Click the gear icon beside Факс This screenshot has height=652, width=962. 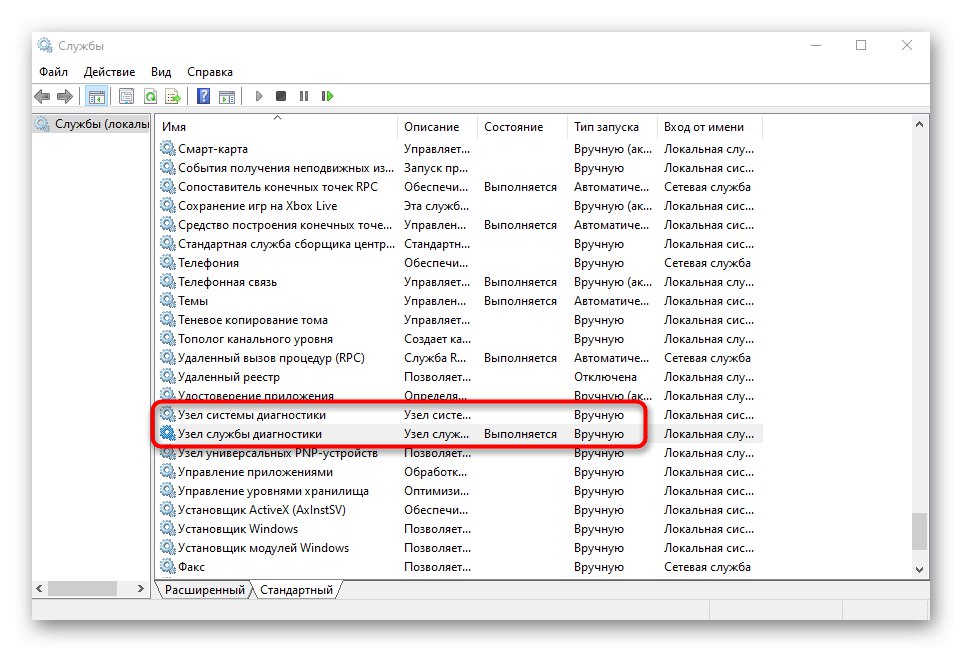(167, 566)
